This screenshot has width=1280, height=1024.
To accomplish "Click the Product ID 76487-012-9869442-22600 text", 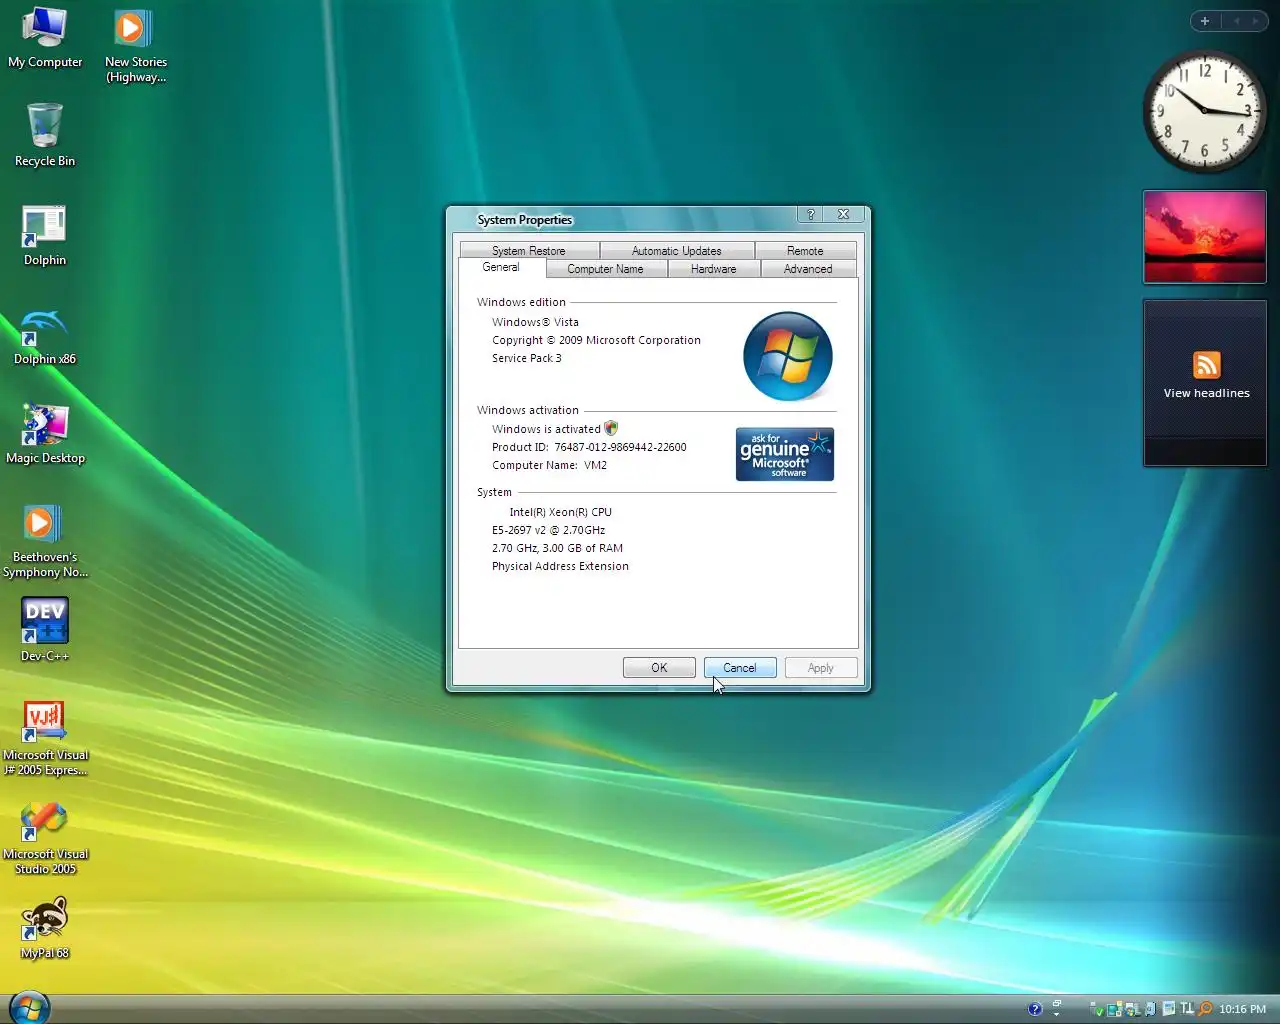I will [589, 447].
